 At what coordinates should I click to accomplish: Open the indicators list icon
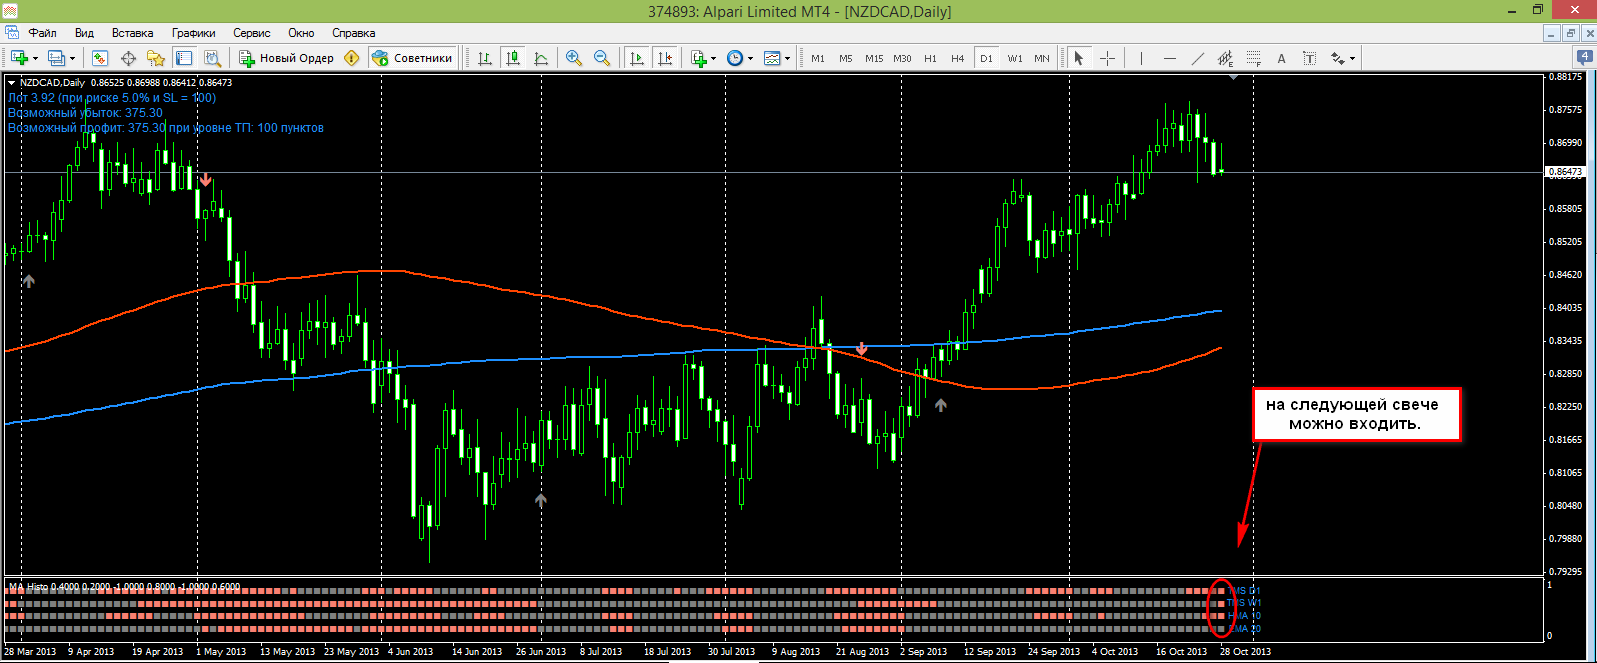(x=699, y=58)
